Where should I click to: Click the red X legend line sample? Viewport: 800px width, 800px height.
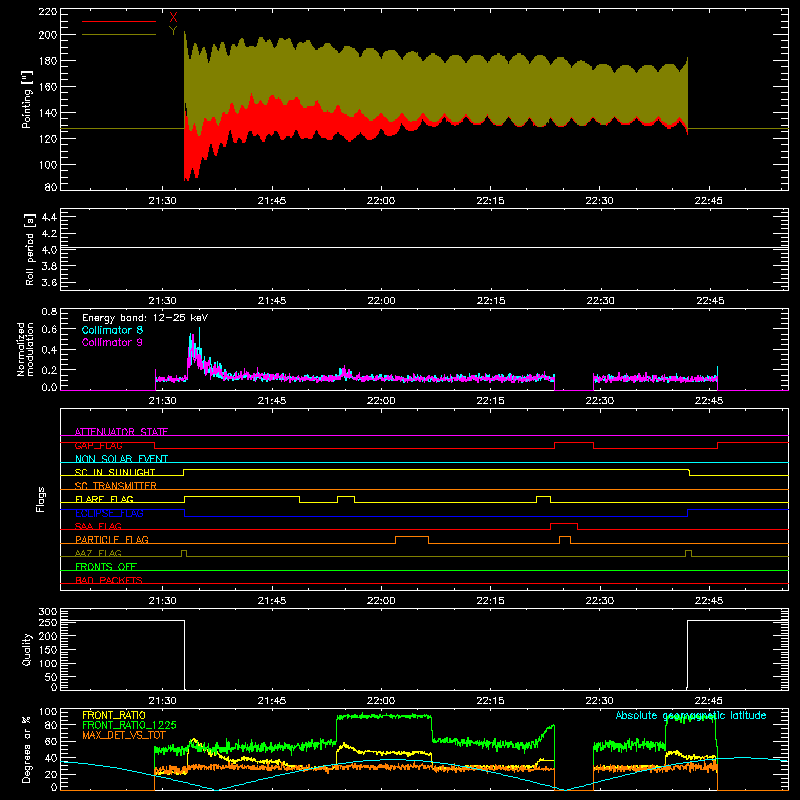click(119, 21)
